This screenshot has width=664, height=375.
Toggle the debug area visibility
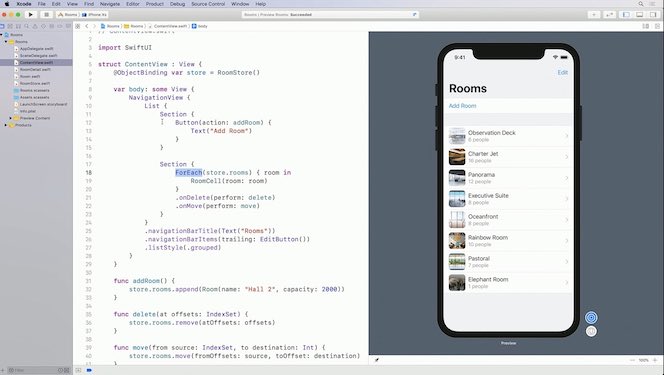coord(639,14)
